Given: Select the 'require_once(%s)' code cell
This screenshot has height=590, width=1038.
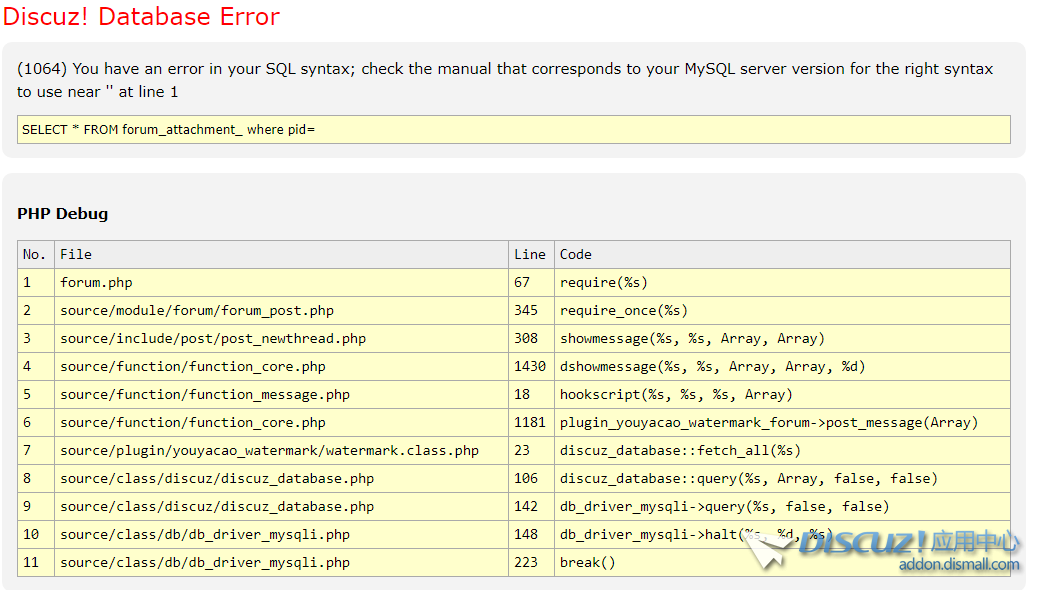Looking at the screenshot, I should pyautogui.click(x=782, y=311).
